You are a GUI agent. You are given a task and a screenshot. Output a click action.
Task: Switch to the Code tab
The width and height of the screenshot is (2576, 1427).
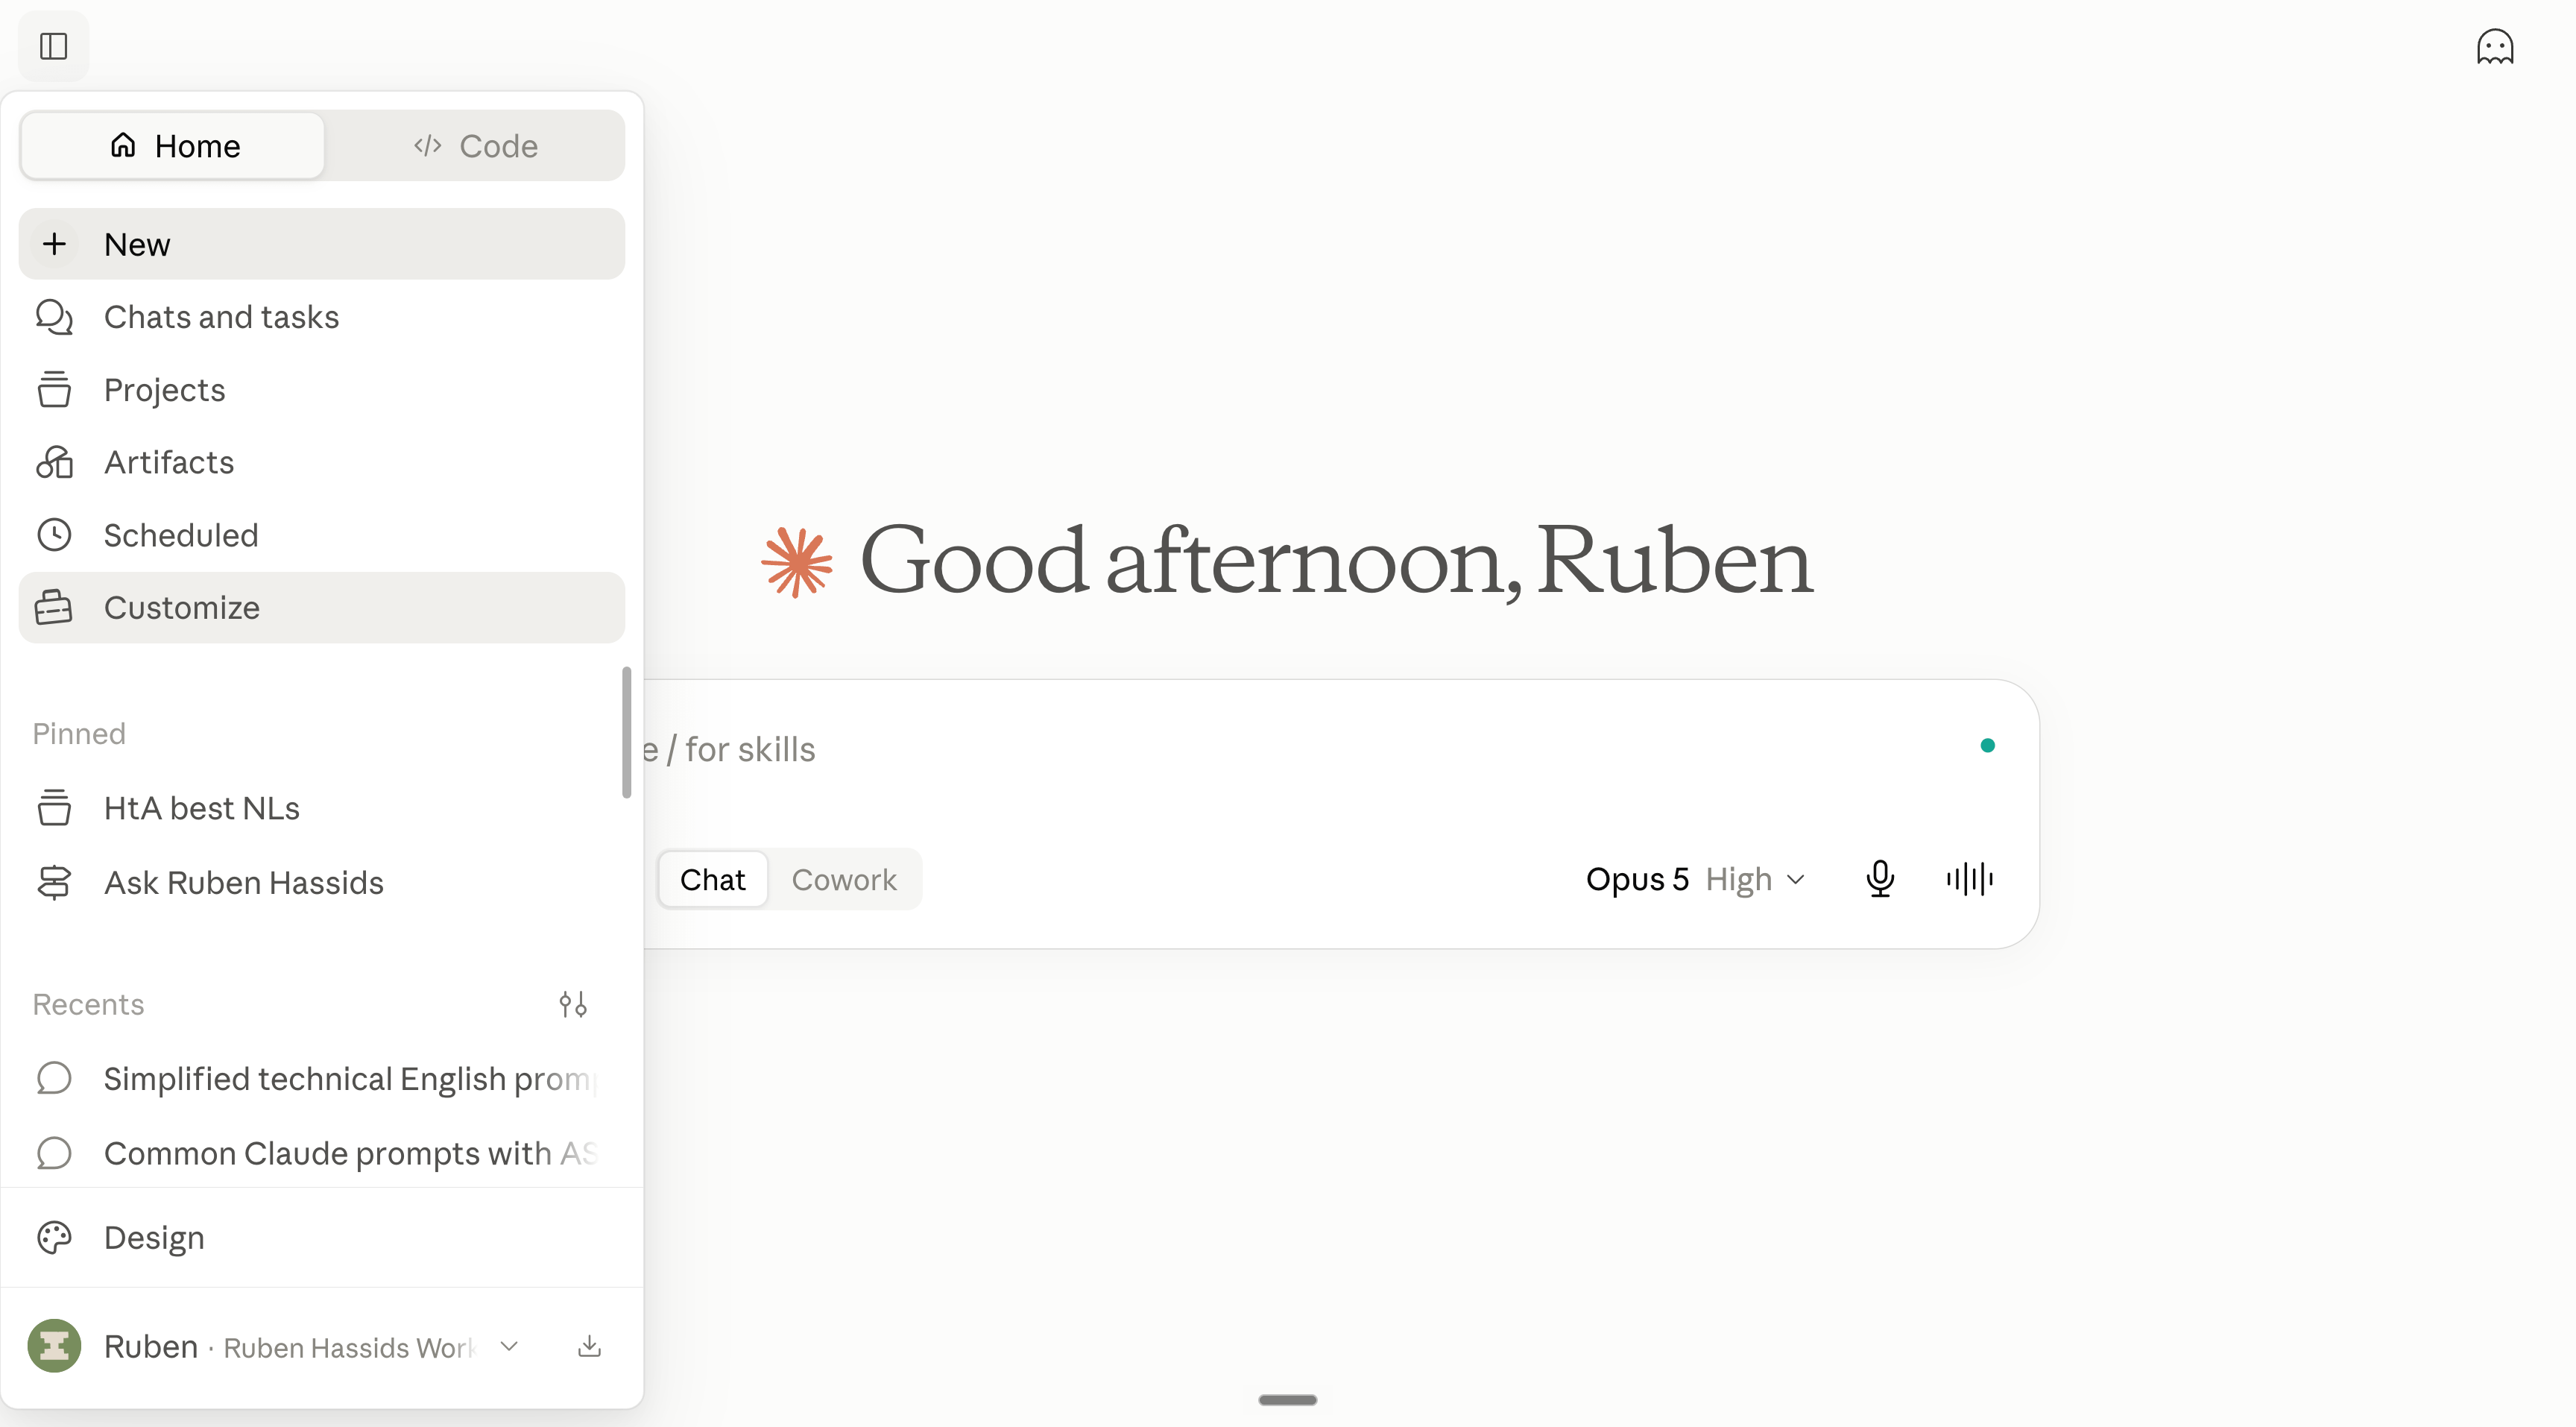[476, 146]
